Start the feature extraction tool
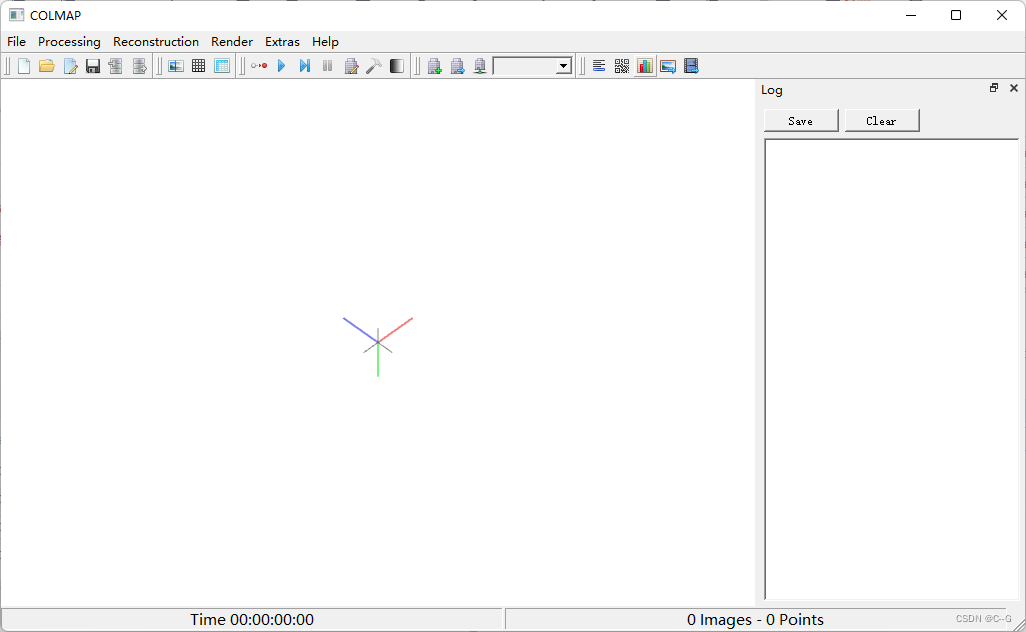1026x632 pixels. coord(176,65)
